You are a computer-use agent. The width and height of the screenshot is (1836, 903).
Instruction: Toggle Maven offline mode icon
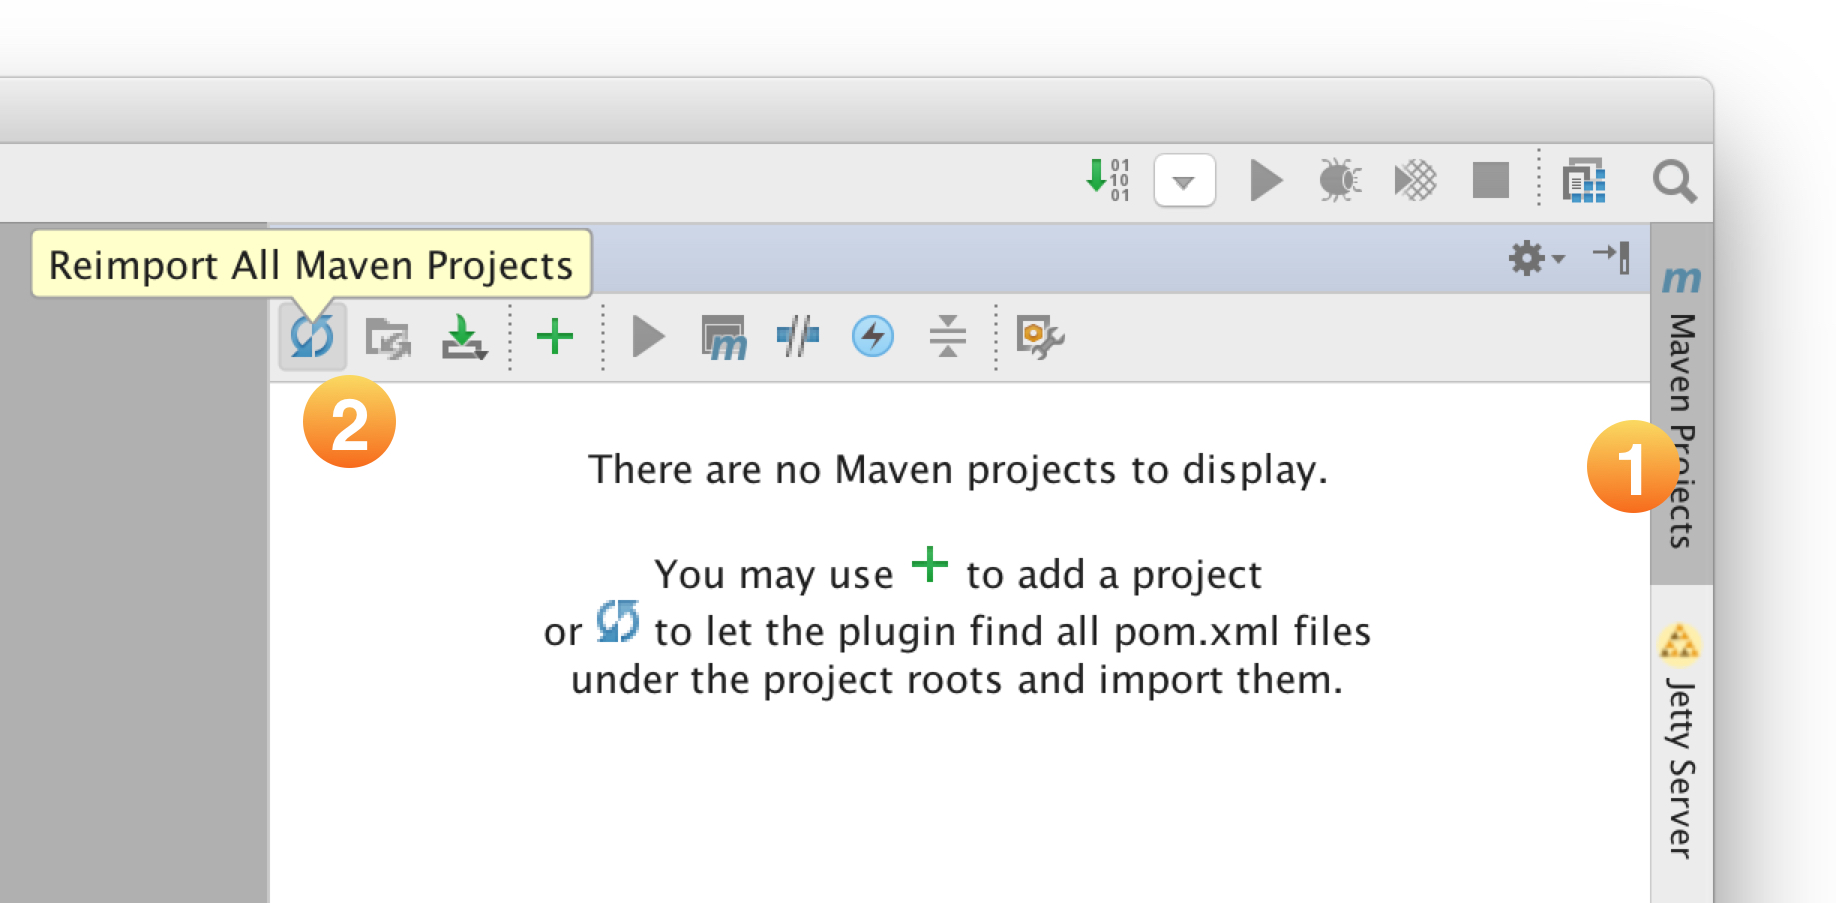(x=798, y=337)
